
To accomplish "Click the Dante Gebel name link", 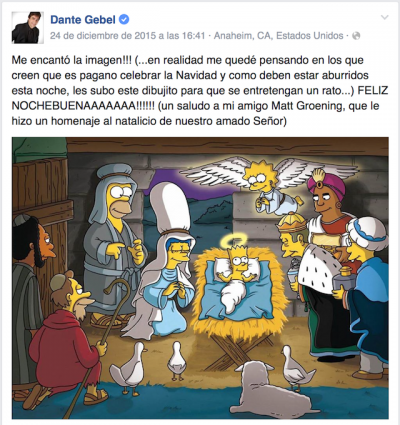I will click(x=83, y=20).
